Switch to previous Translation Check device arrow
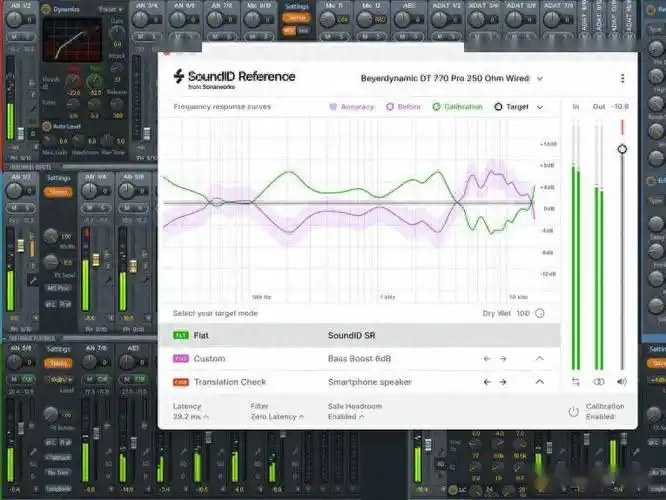Image resolution: width=666 pixels, height=500 pixels. tap(487, 382)
